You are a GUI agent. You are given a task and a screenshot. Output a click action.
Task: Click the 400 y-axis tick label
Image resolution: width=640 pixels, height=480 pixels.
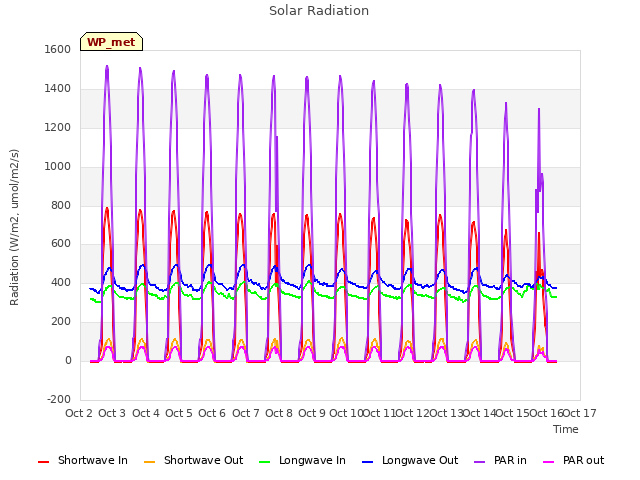tap(61, 282)
